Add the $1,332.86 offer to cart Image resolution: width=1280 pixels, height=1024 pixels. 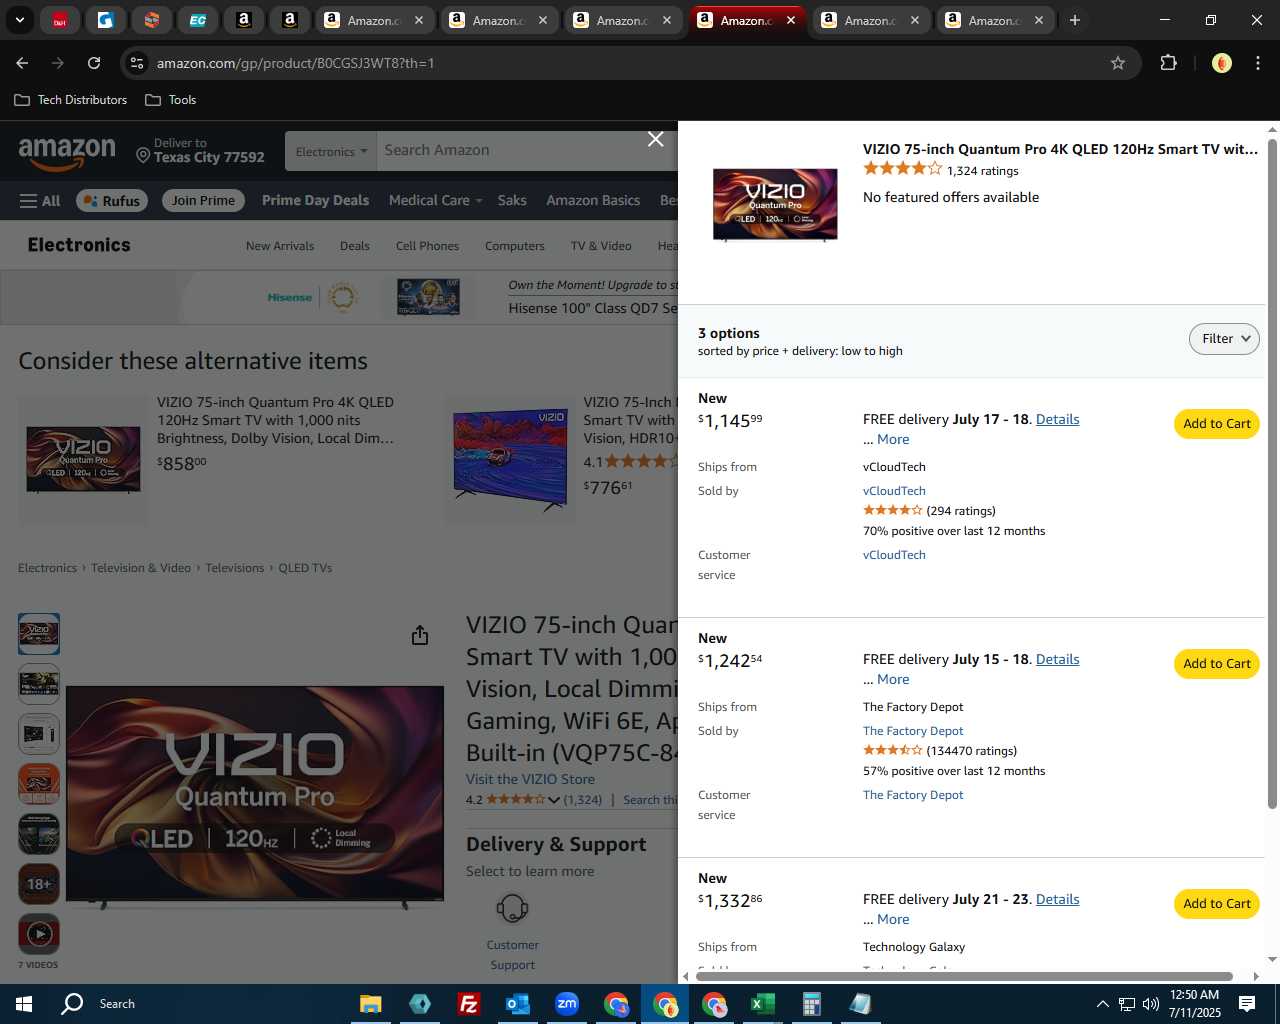[x=1217, y=904]
